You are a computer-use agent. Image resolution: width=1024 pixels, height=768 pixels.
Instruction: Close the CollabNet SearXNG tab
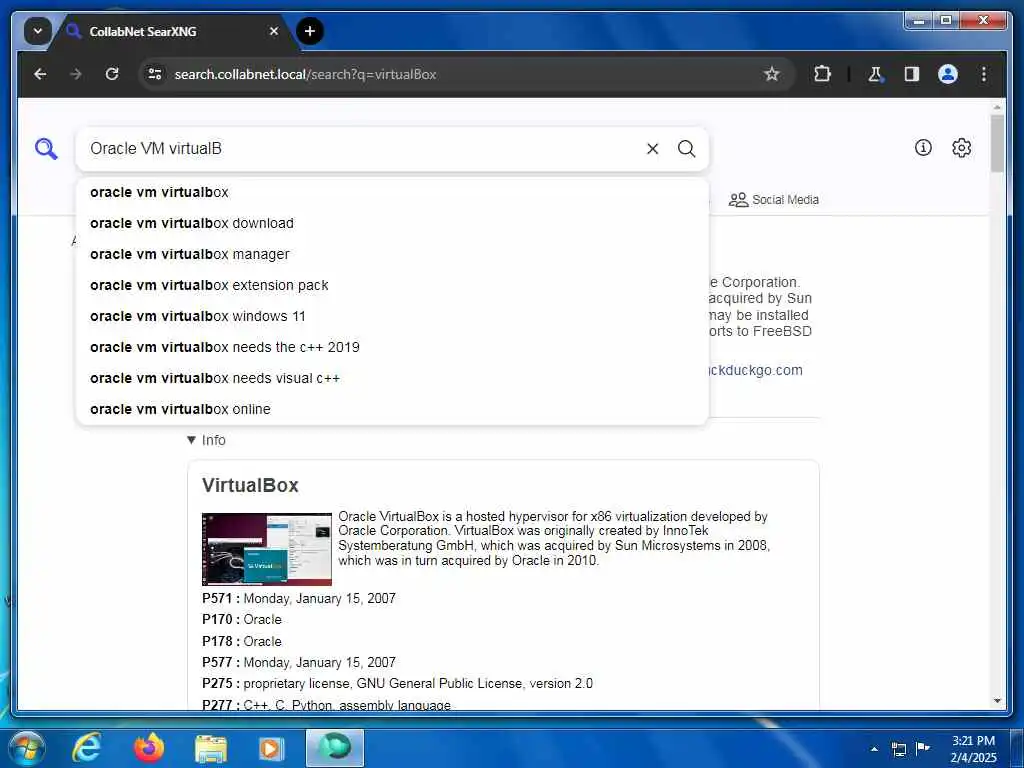tap(274, 31)
